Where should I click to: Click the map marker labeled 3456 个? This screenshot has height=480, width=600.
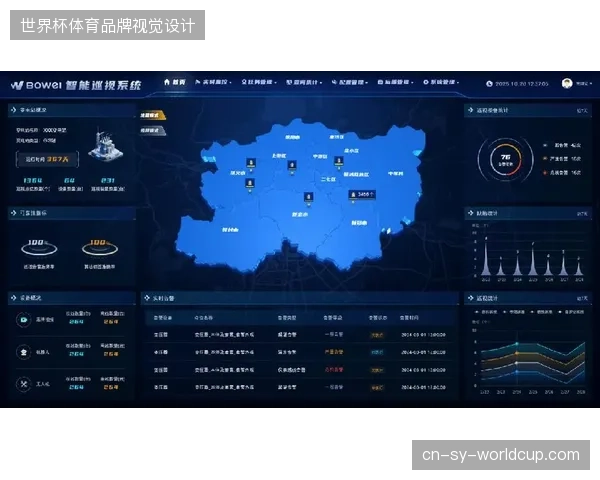tap(362, 194)
